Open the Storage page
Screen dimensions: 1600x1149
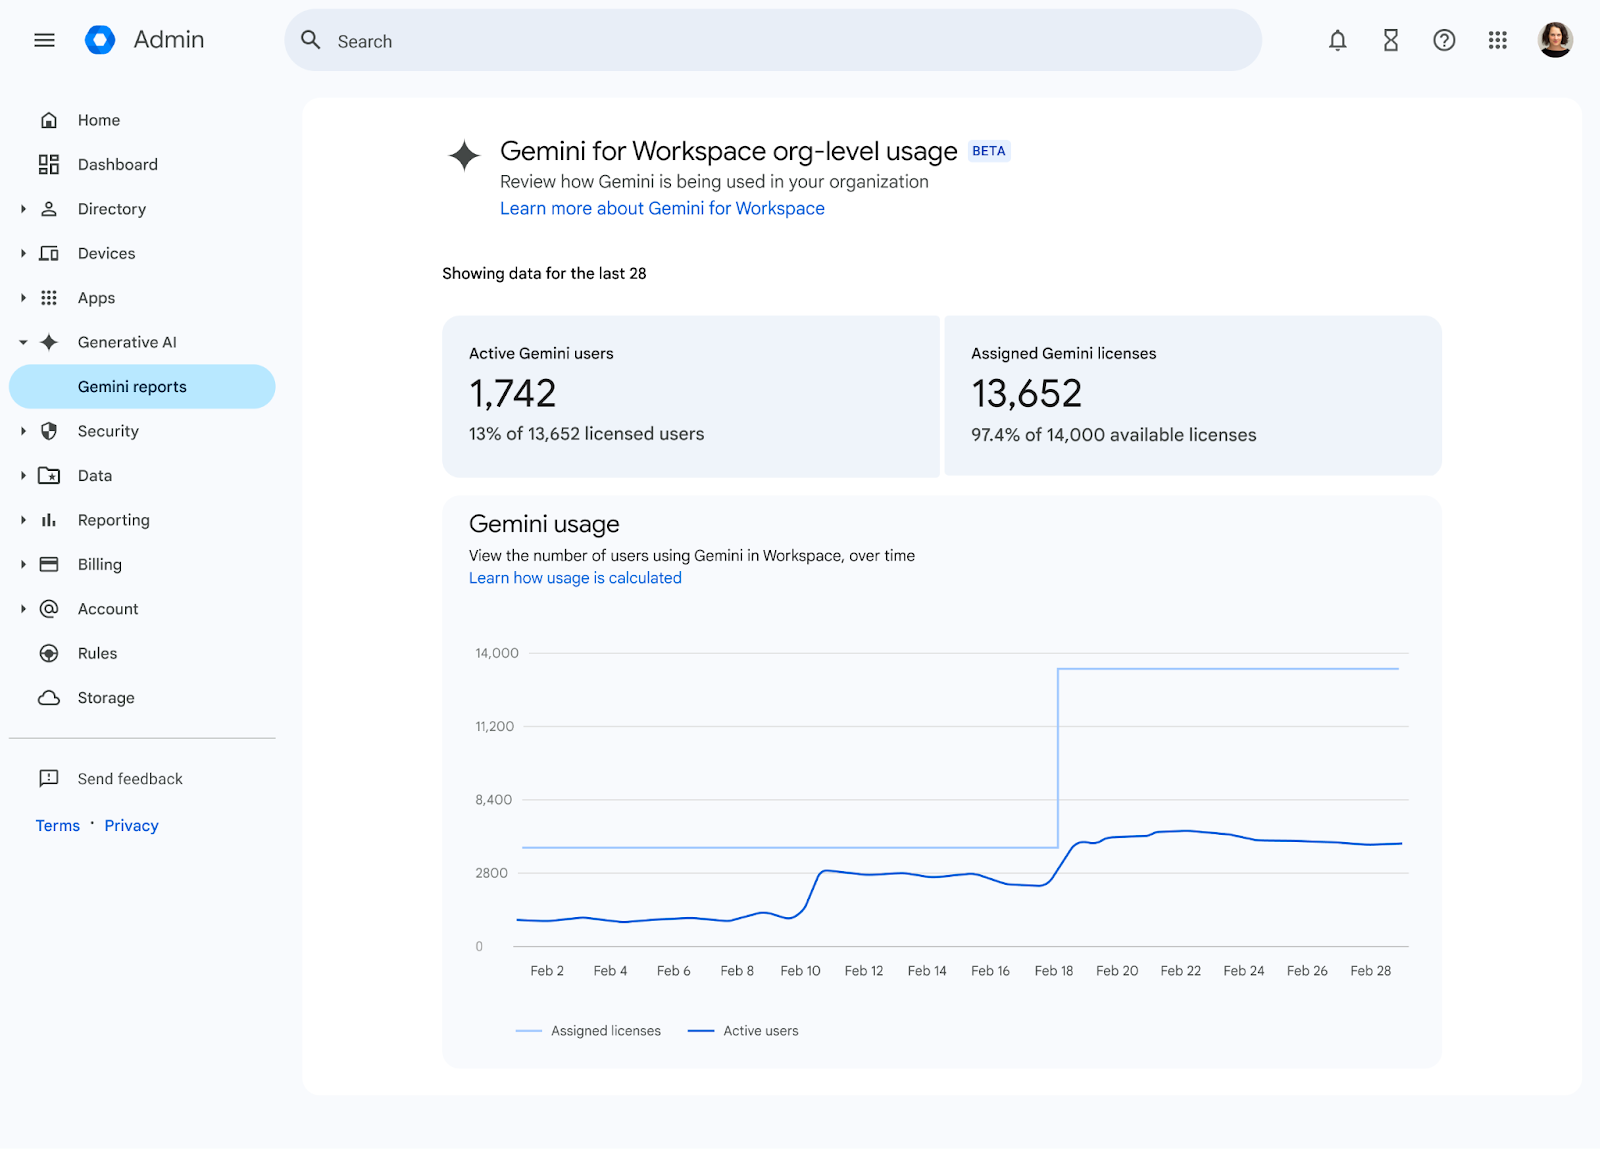(x=106, y=698)
